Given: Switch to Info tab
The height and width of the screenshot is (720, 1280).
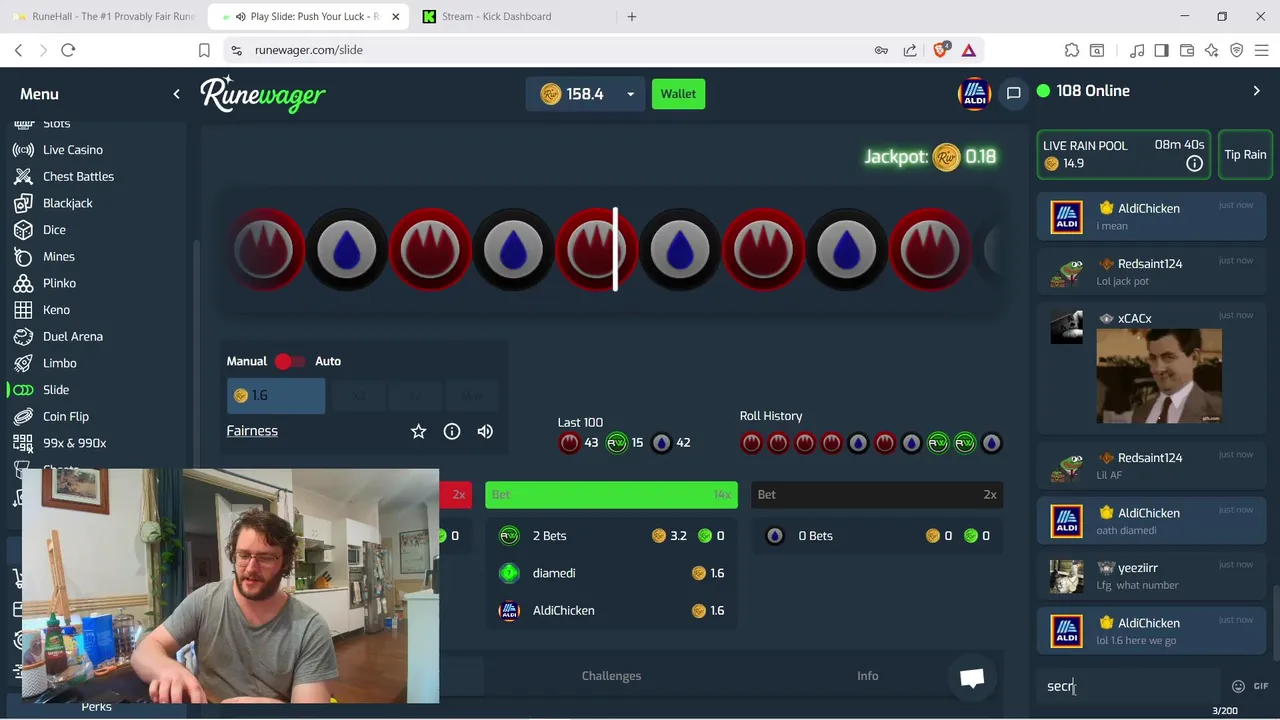Looking at the screenshot, I should pyautogui.click(x=867, y=676).
